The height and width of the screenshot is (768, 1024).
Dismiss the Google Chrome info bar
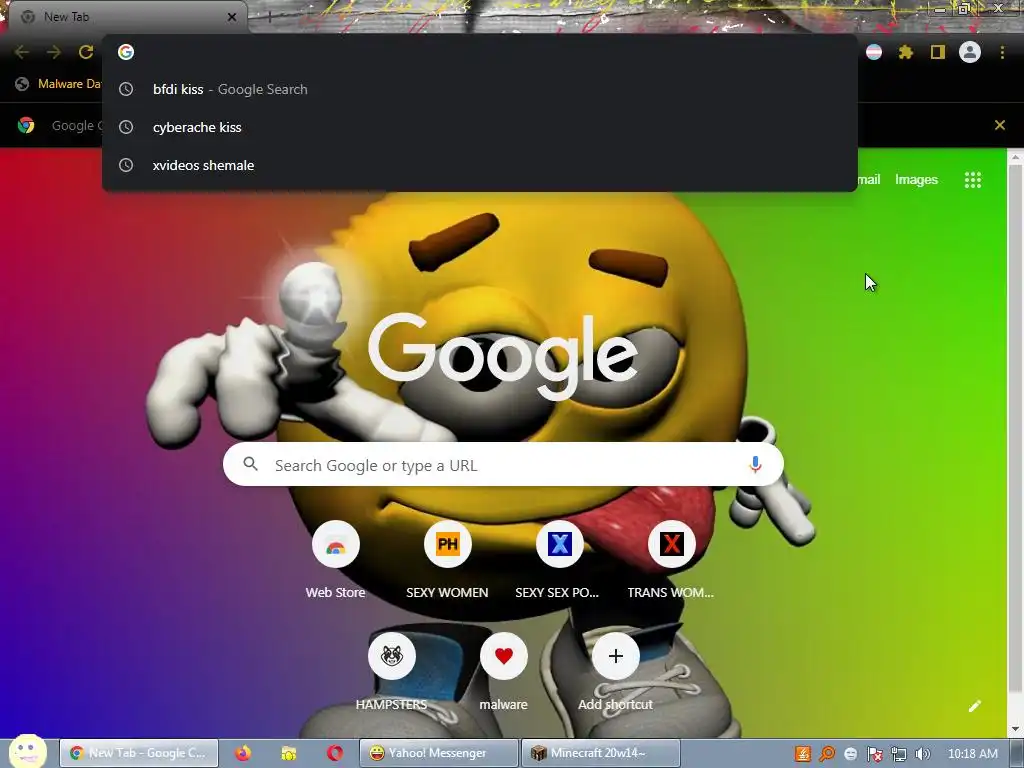pos(999,125)
